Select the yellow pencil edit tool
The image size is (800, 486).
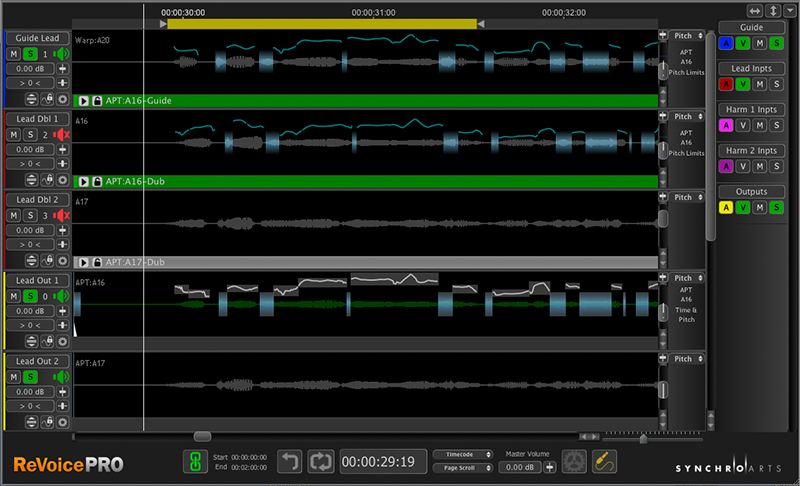tap(605, 462)
